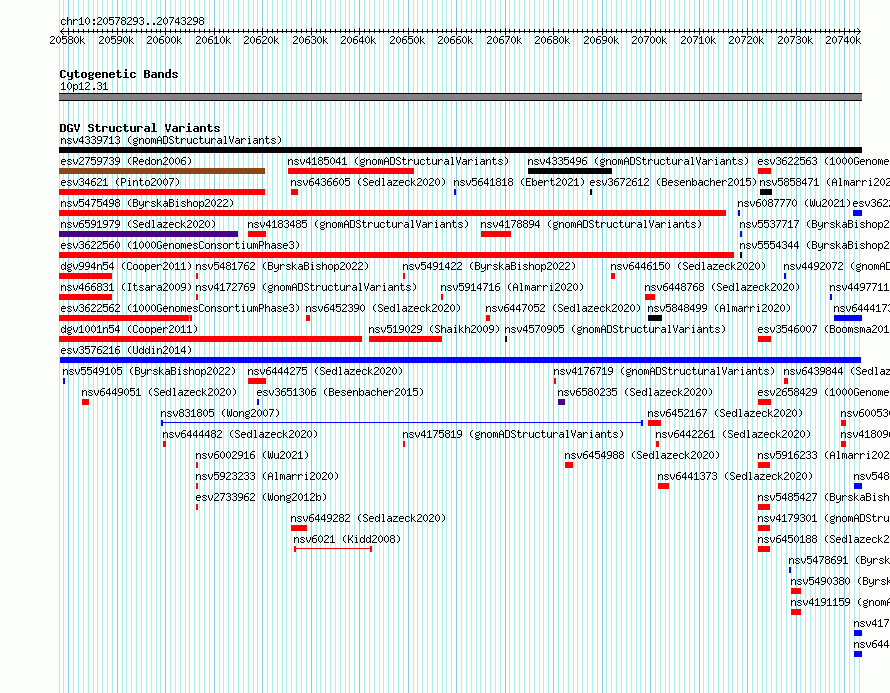Viewport: 890px width, 693px height.
Task: Click the 20660k ruler position label
Action: pos(455,40)
